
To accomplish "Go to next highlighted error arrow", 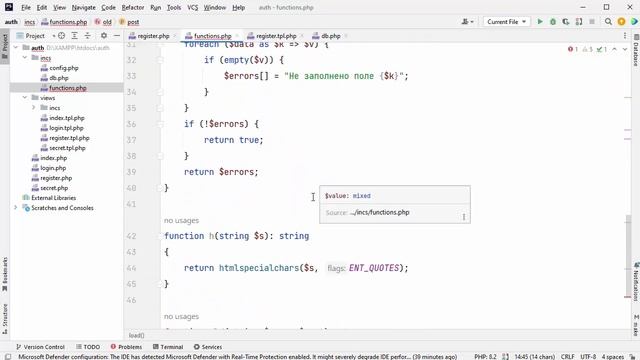I will (624, 49).
